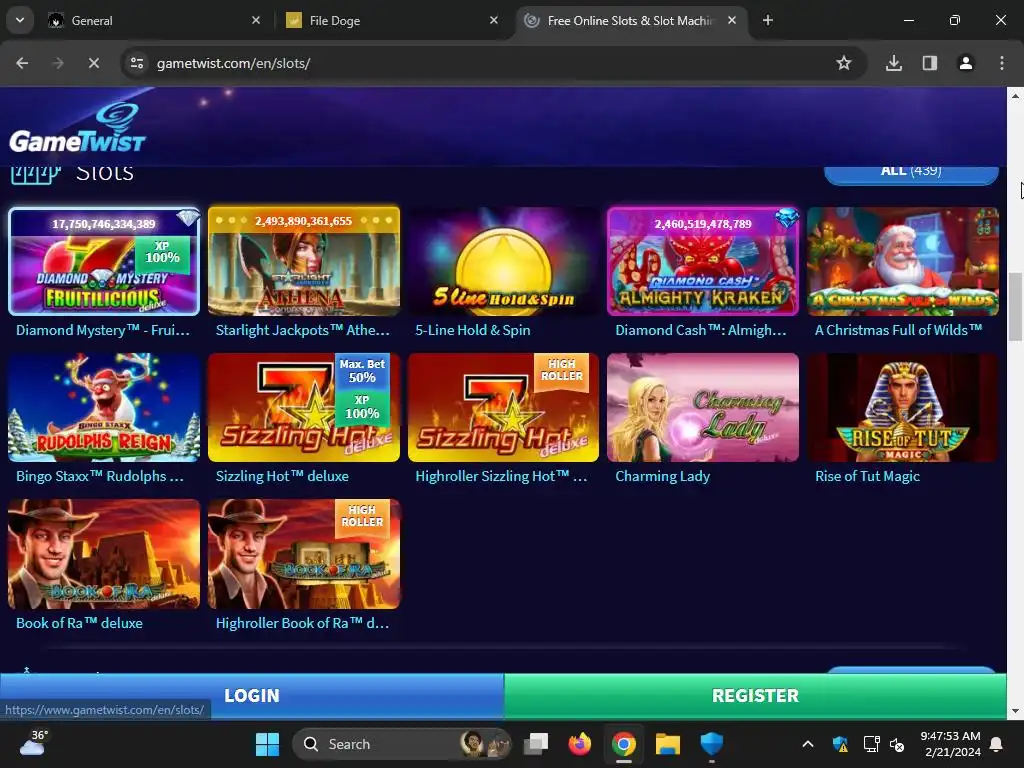Close the File Doge tab
Screen dimensions: 1024x768
494,20
